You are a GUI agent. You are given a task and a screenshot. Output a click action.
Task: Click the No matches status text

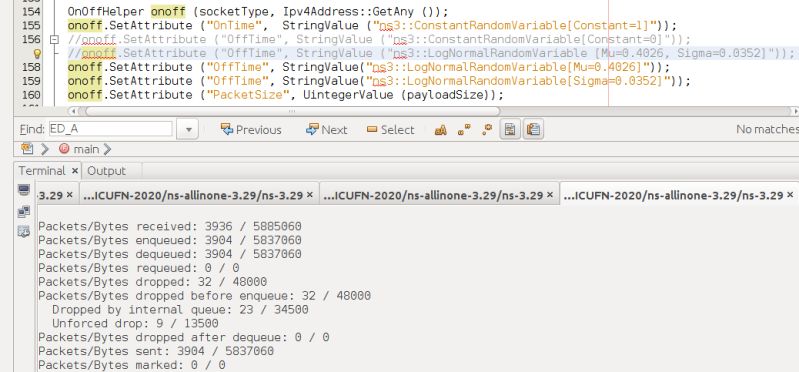[x=767, y=129]
